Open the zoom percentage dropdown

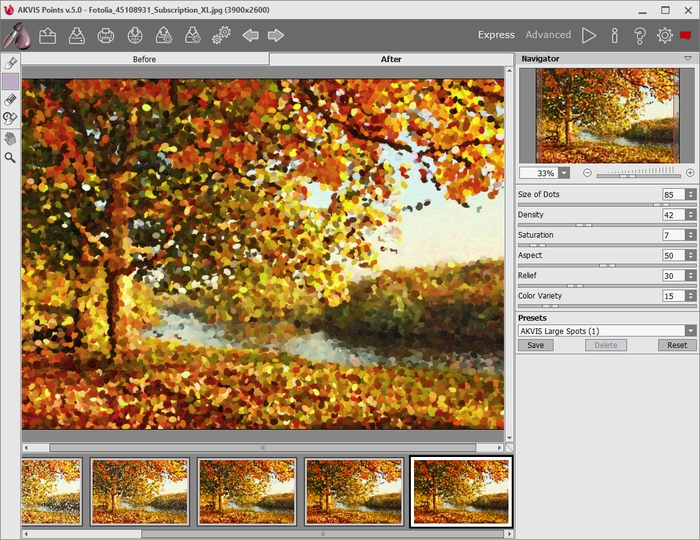pos(564,173)
